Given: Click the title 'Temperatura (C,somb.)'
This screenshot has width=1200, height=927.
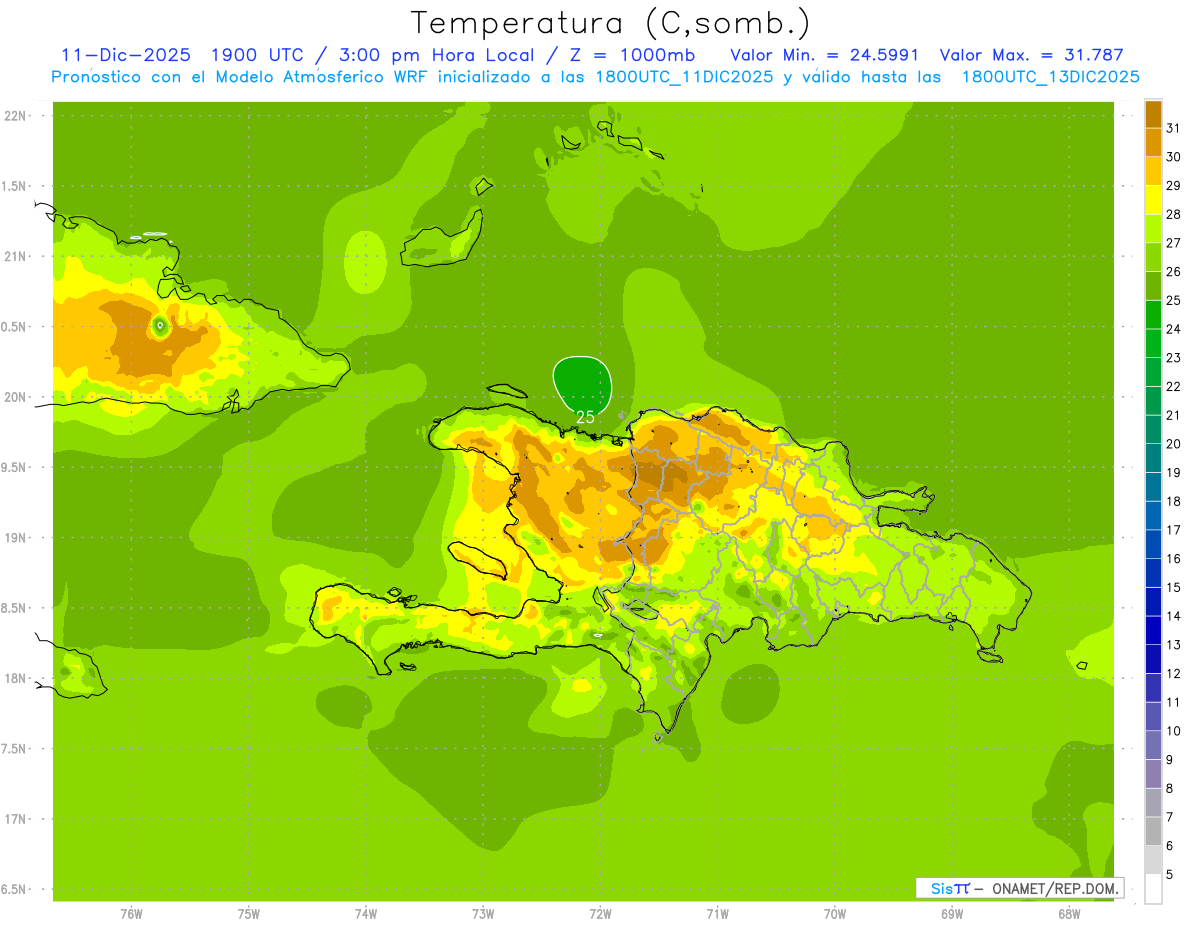Looking at the screenshot, I should coord(610,23).
